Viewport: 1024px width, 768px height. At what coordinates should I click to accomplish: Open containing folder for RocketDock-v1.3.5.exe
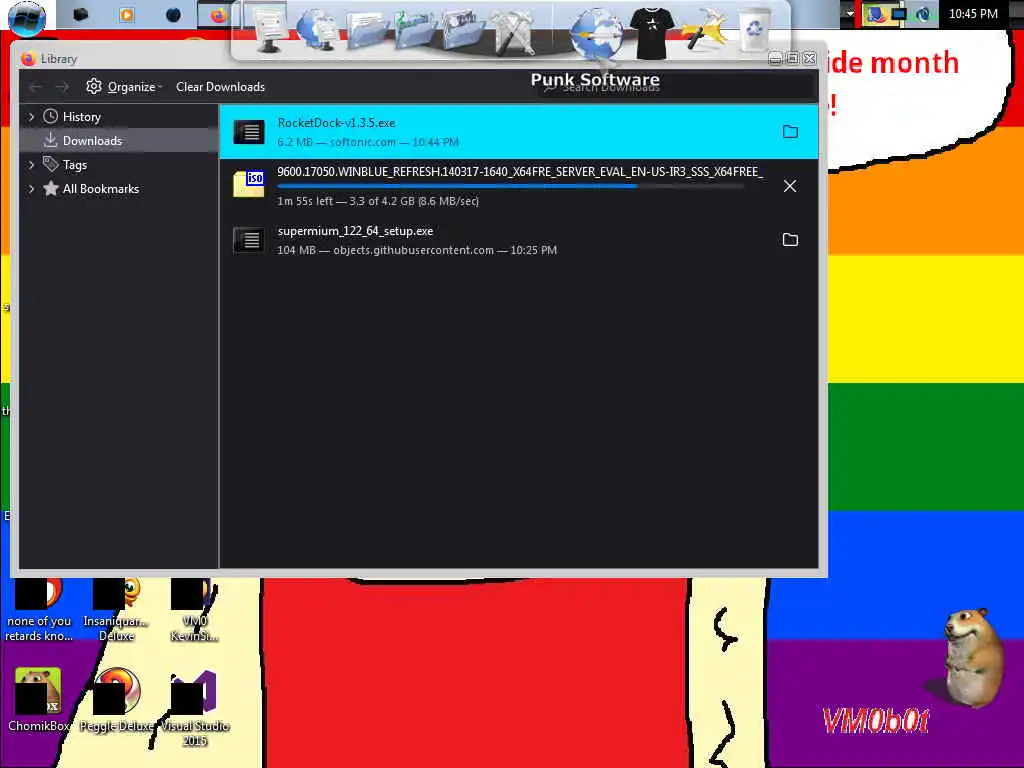[x=790, y=132]
